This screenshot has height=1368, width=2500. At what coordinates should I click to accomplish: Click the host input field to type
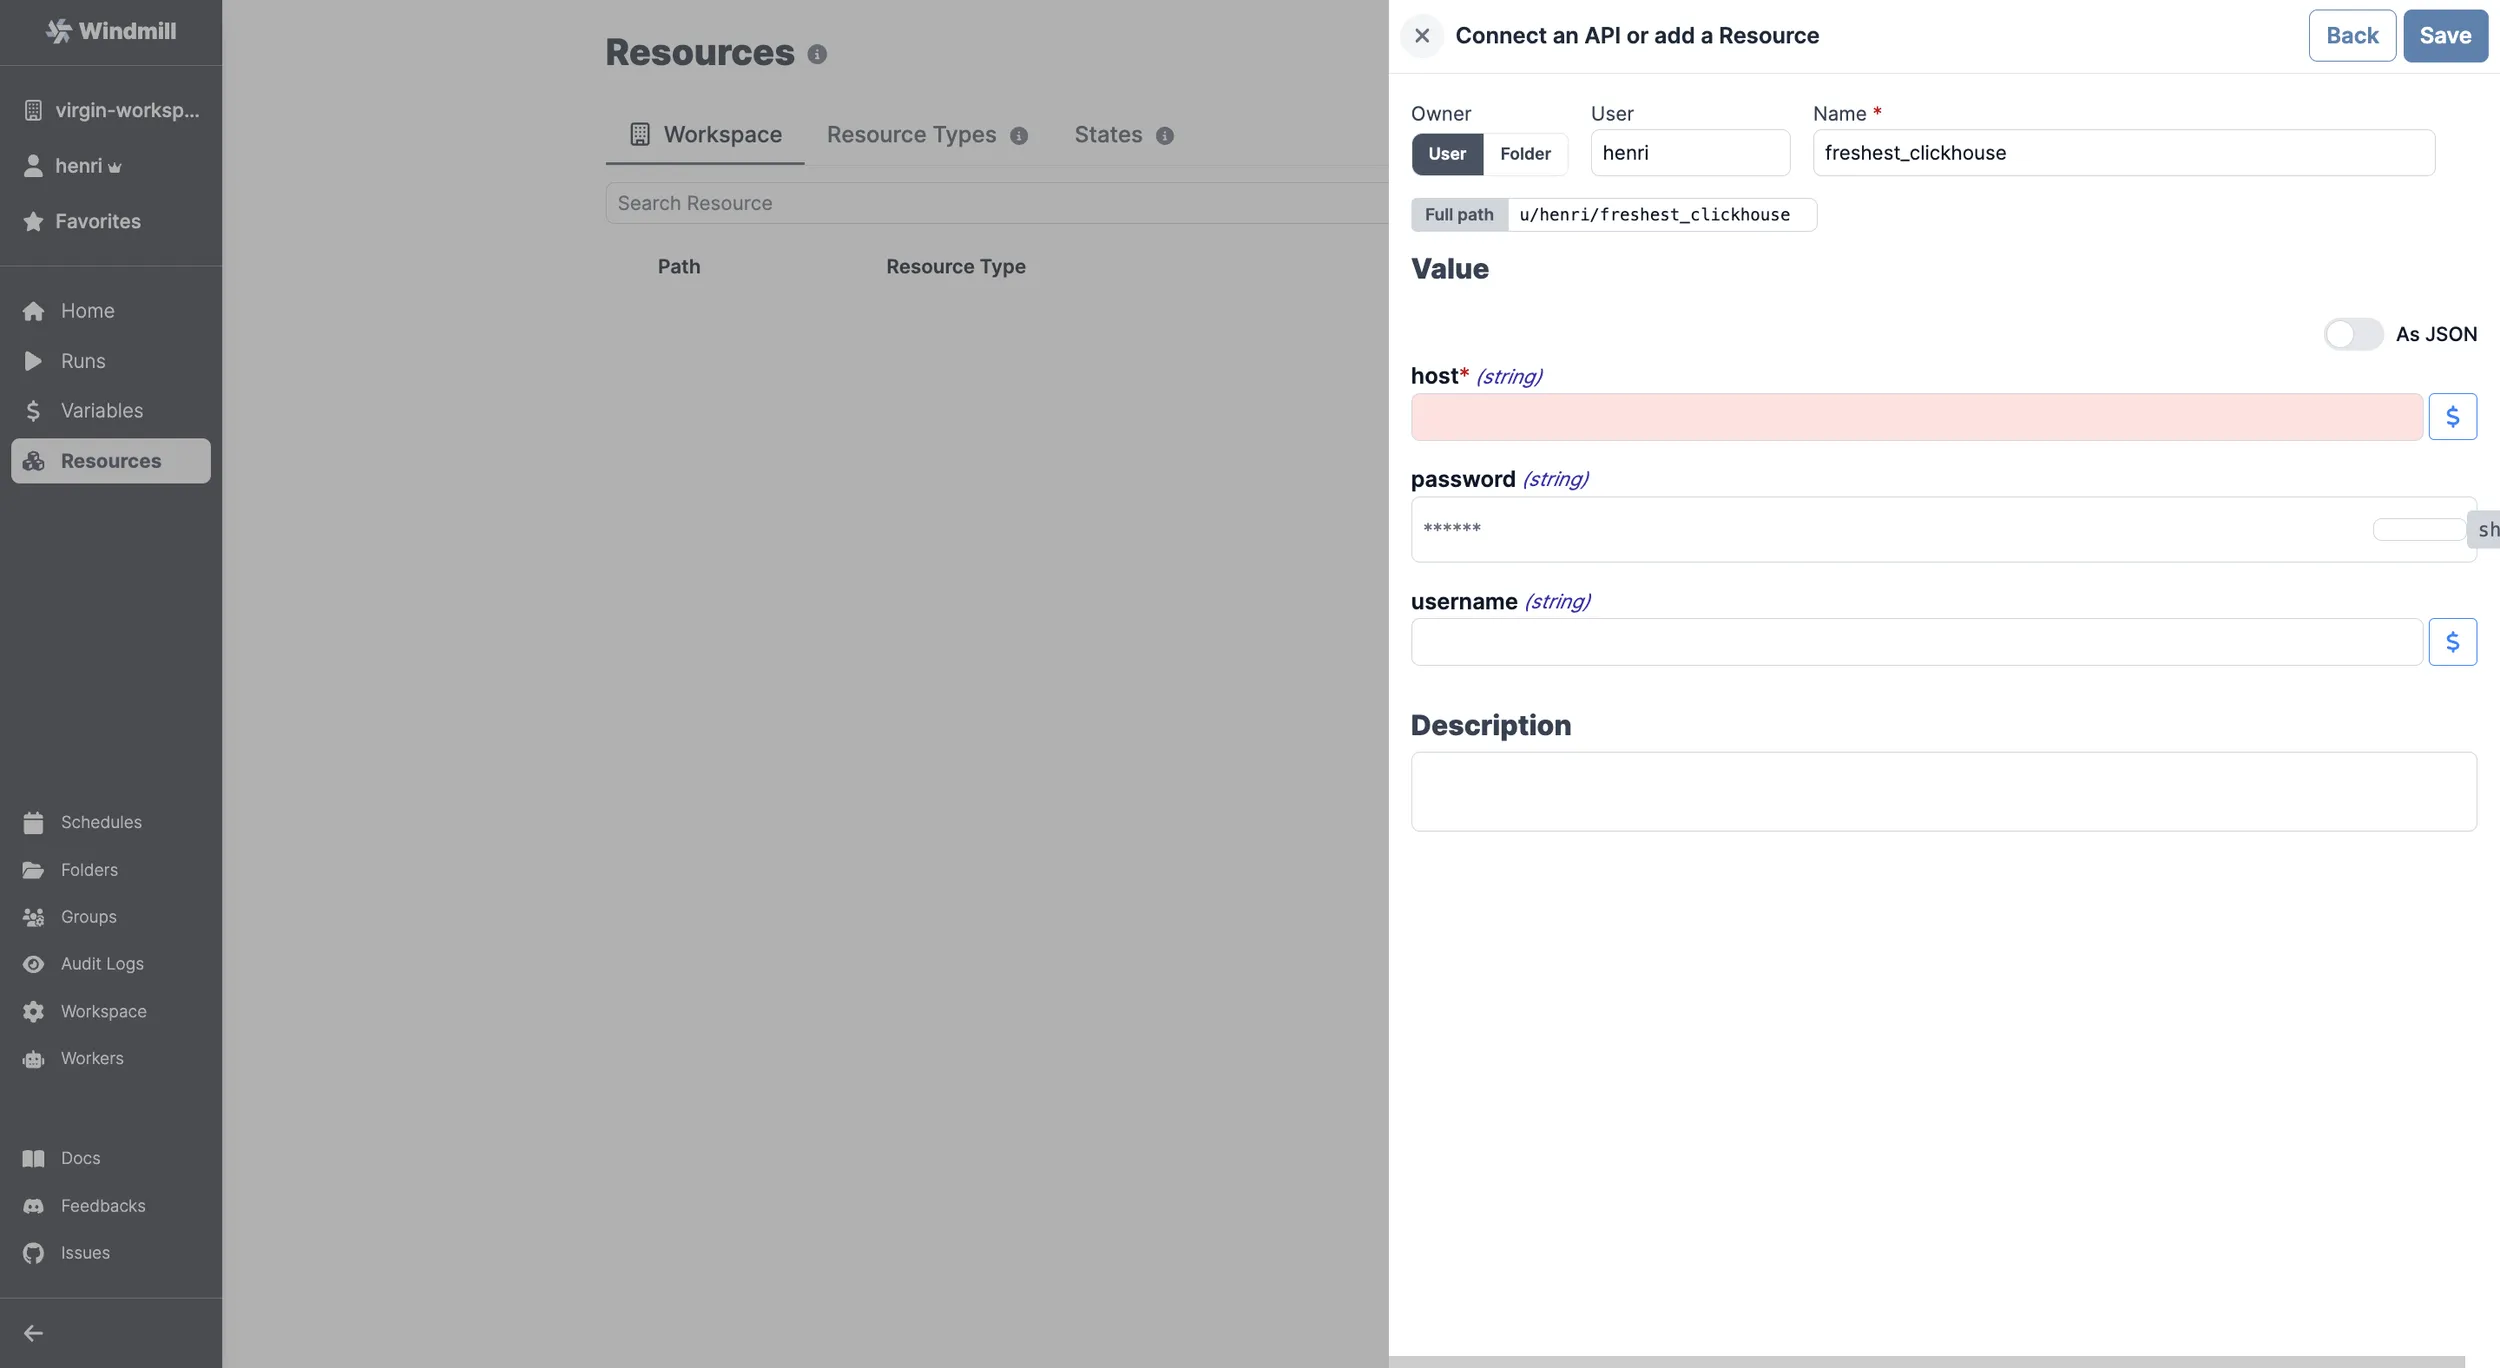pyautogui.click(x=1914, y=416)
